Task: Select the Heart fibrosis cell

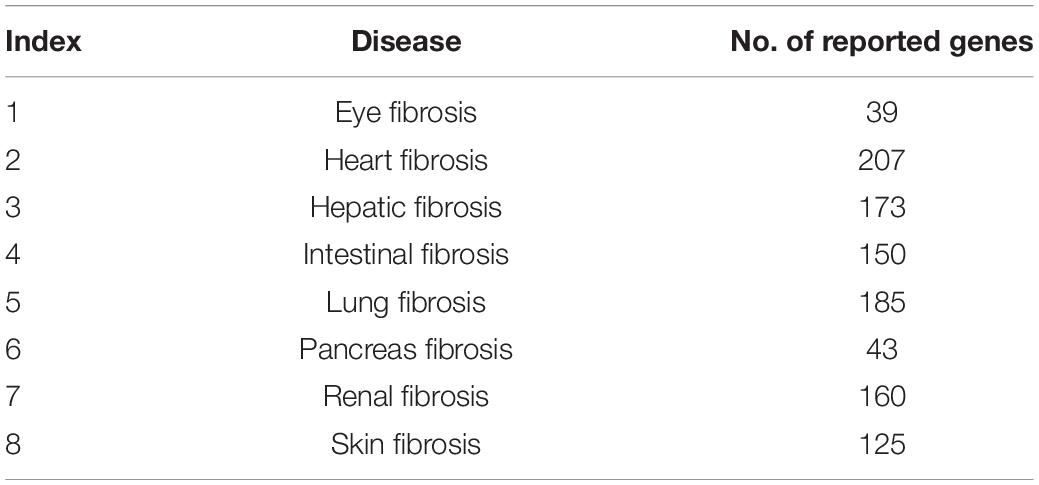Action: (x=406, y=160)
